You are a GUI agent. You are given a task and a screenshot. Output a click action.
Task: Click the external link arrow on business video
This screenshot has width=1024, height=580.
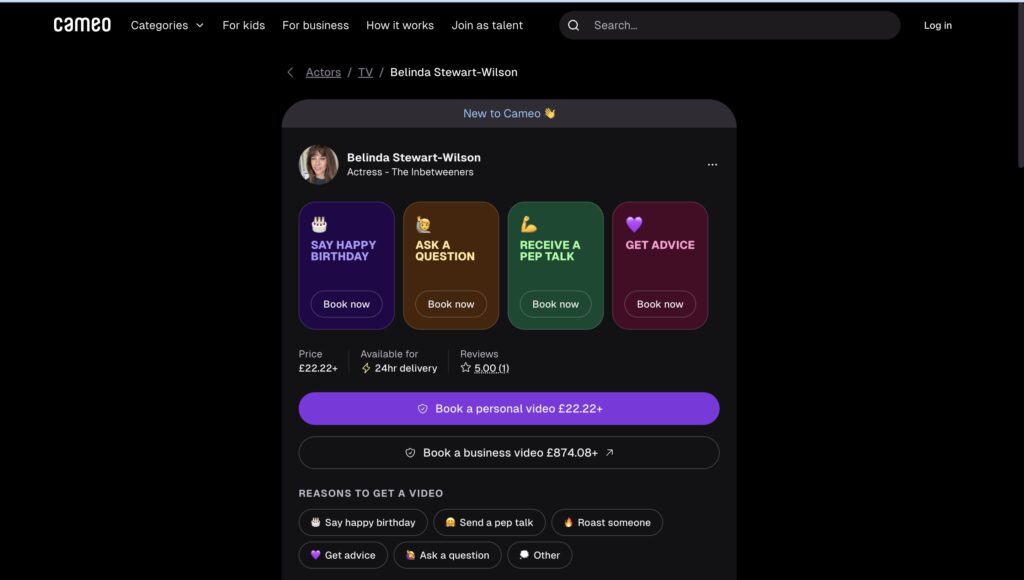pyautogui.click(x=609, y=452)
